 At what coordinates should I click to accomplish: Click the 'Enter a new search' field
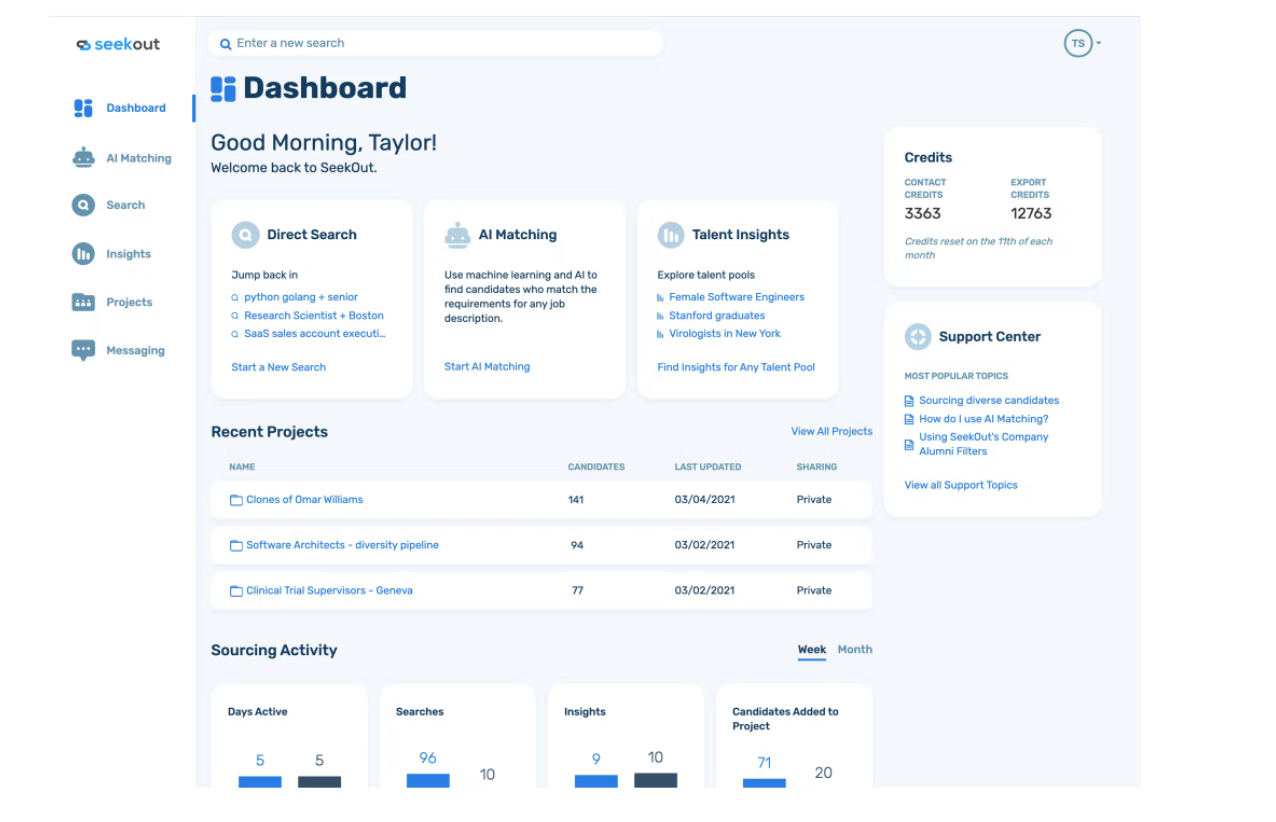(435, 44)
